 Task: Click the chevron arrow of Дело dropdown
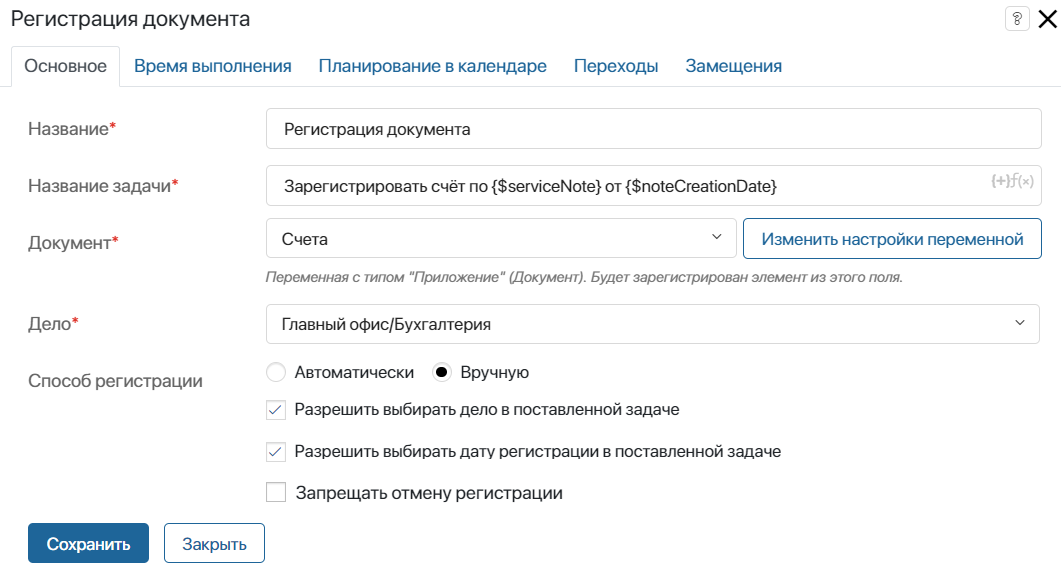click(x=1020, y=322)
